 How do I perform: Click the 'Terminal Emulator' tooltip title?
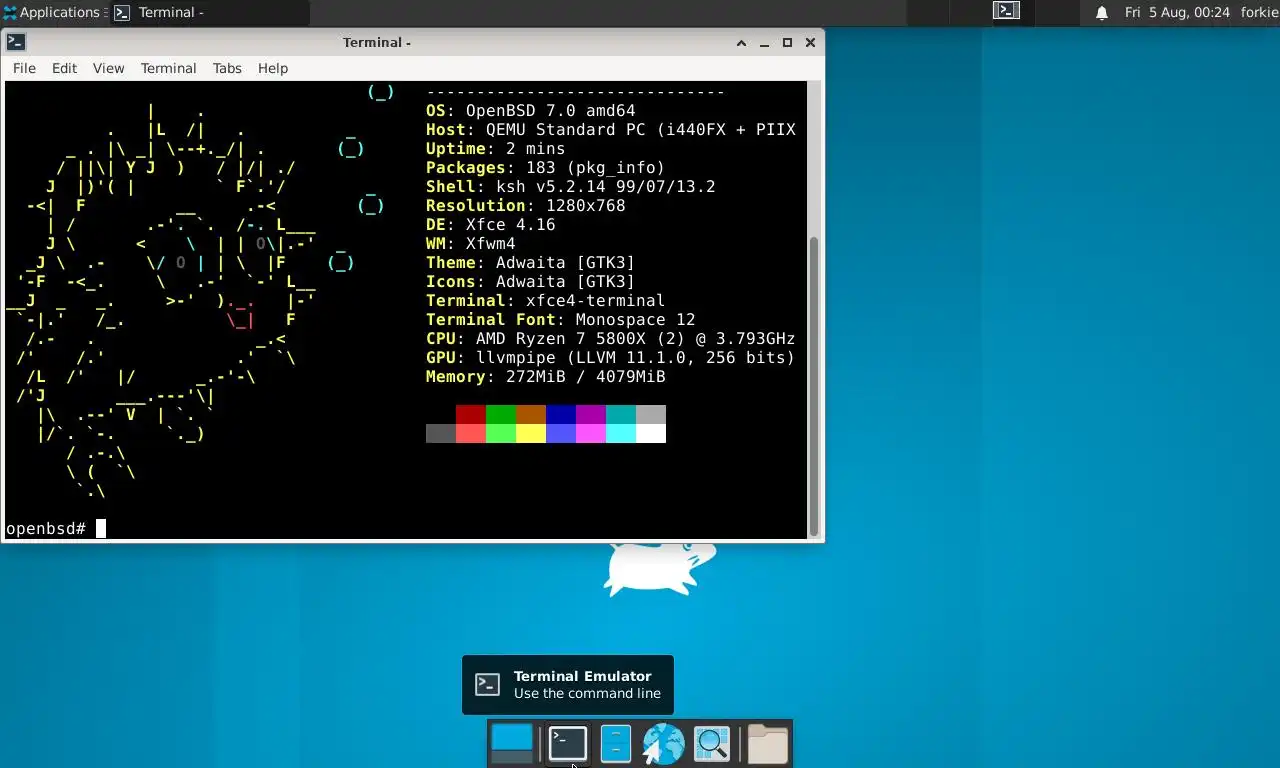pos(582,676)
